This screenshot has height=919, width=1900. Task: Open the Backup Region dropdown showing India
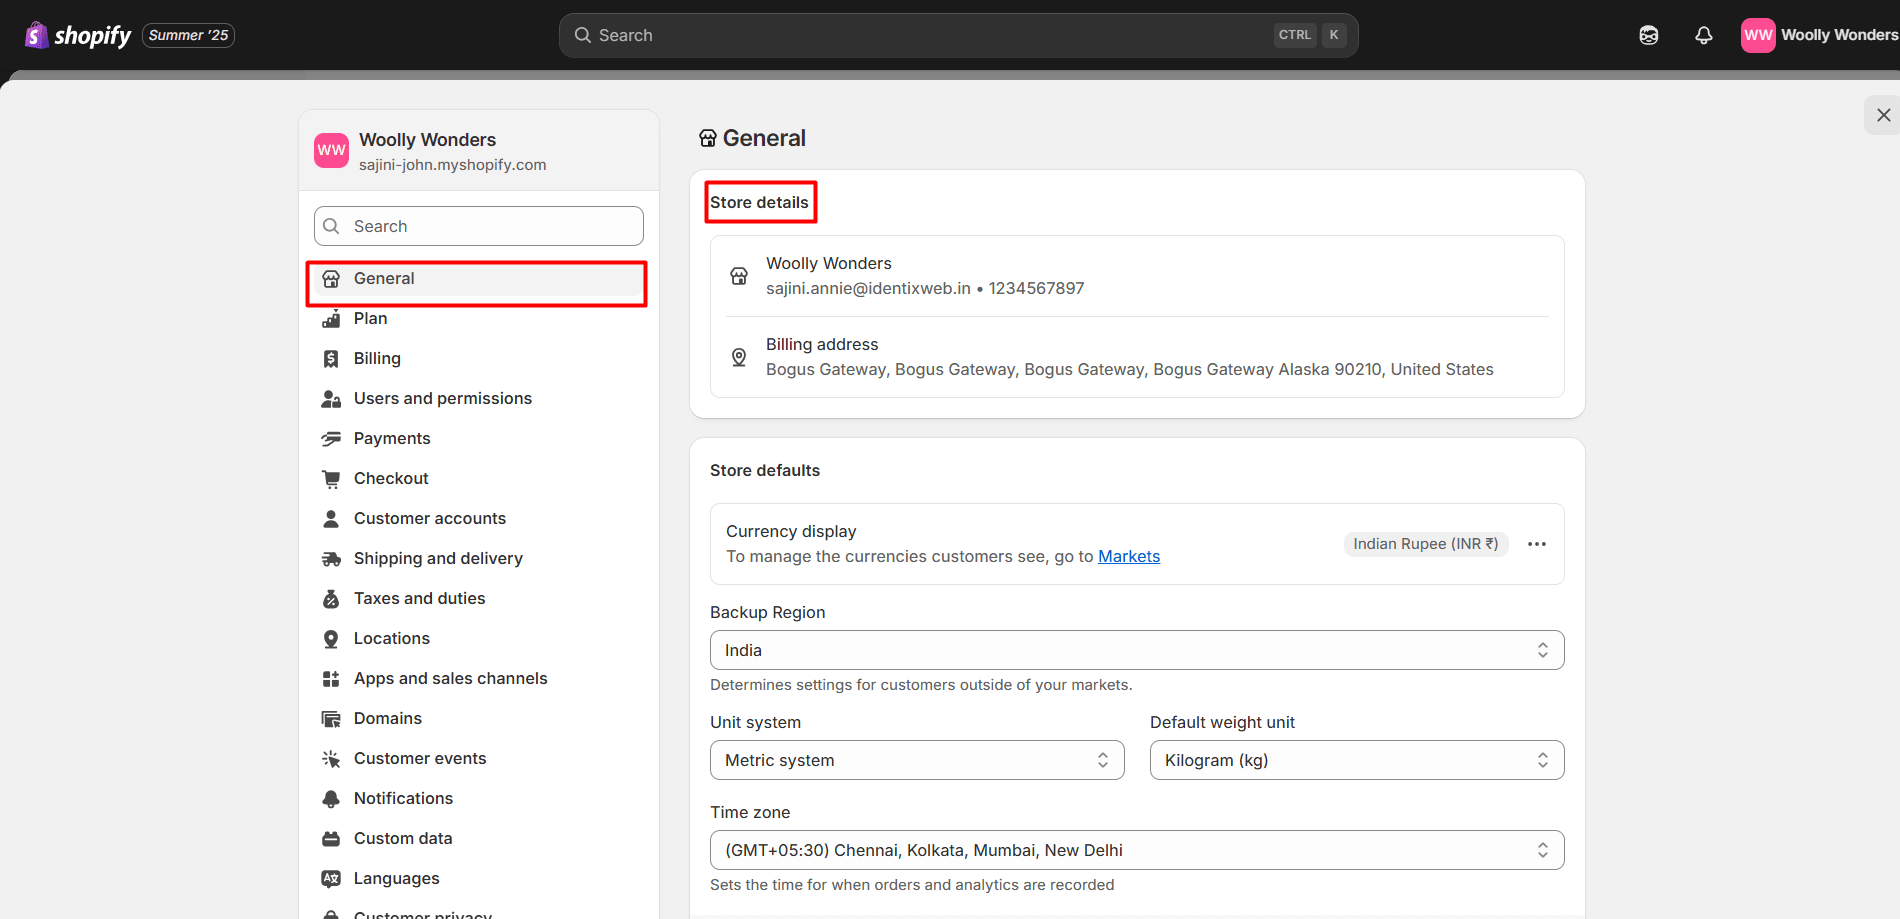click(1137, 650)
